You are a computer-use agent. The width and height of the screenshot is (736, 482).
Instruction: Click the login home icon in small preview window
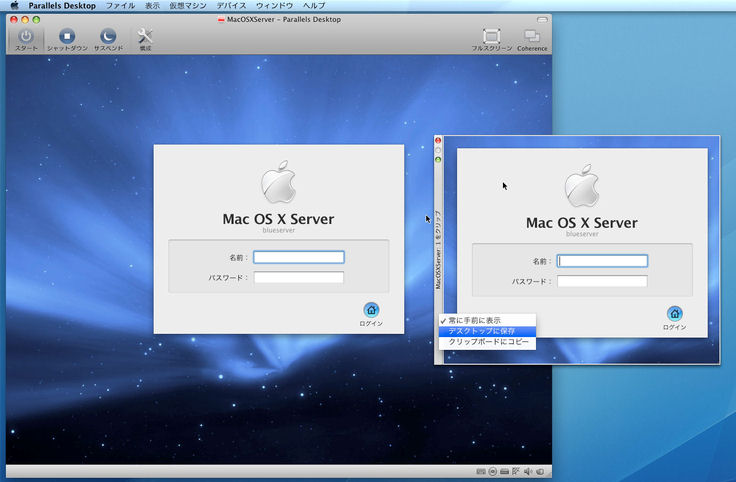[675, 314]
